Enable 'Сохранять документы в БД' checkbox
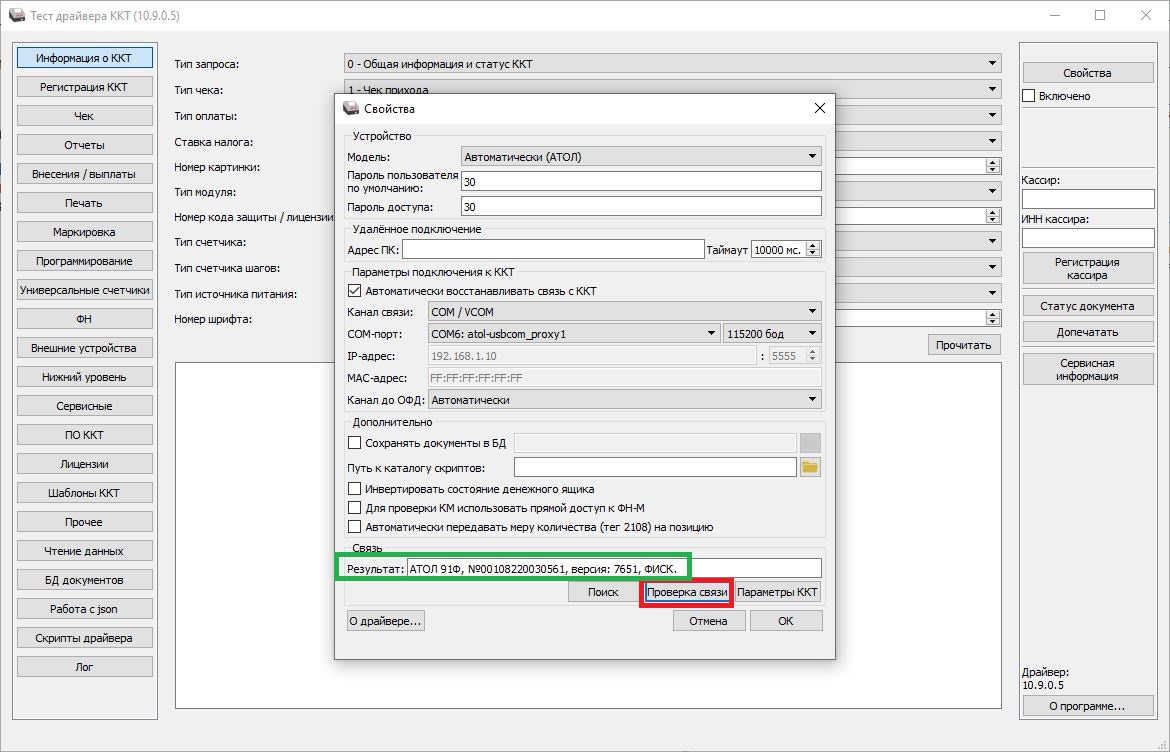This screenshot has height=752, width=1170. click(354, 443)
